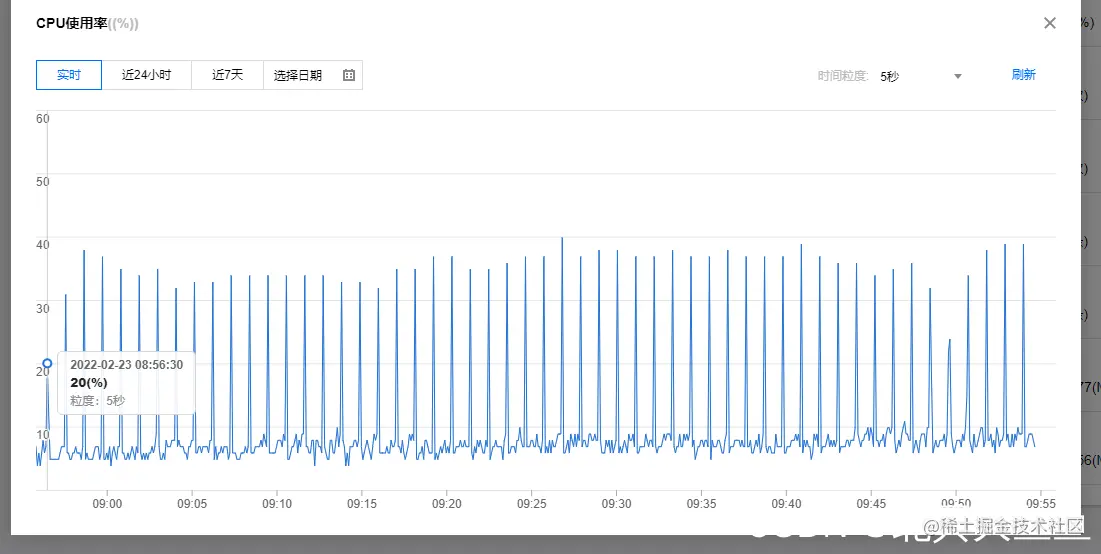Click the 09:40 x-axis label

tap(786, 504)
